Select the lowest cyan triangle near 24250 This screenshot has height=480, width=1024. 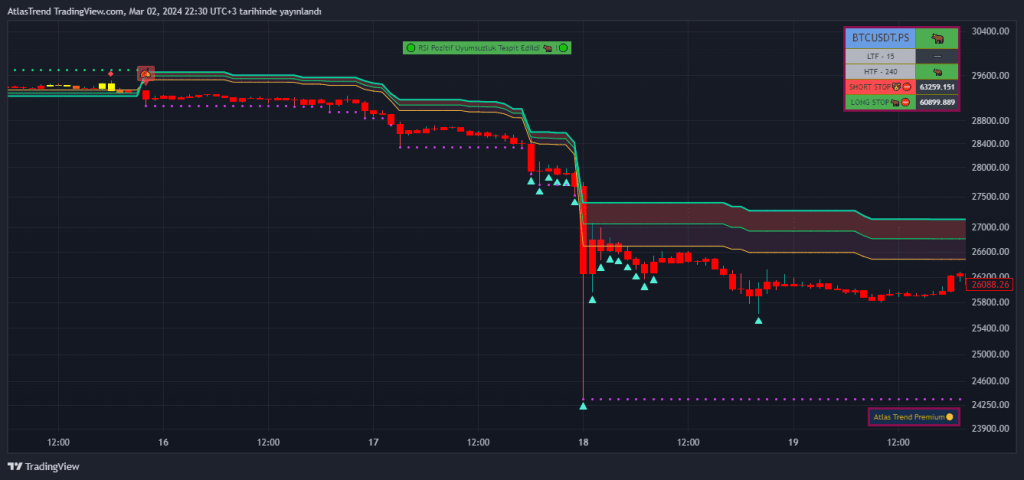(583, 406)
